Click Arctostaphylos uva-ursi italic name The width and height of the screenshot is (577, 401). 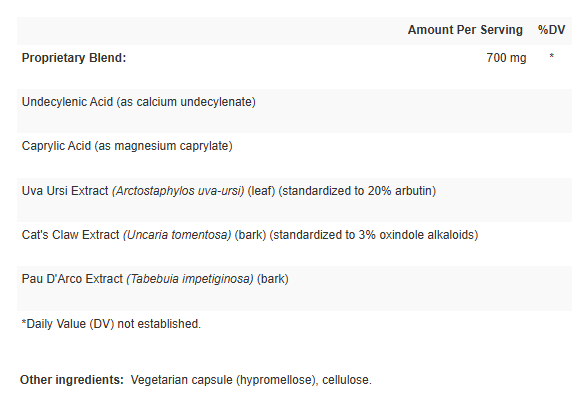coord(178,191)
